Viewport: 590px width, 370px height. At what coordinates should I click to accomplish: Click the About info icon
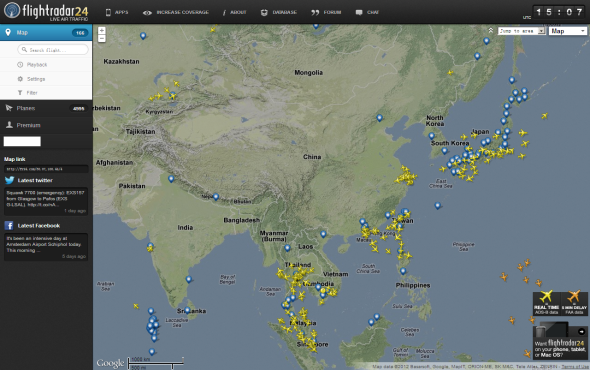click(224, 12)
